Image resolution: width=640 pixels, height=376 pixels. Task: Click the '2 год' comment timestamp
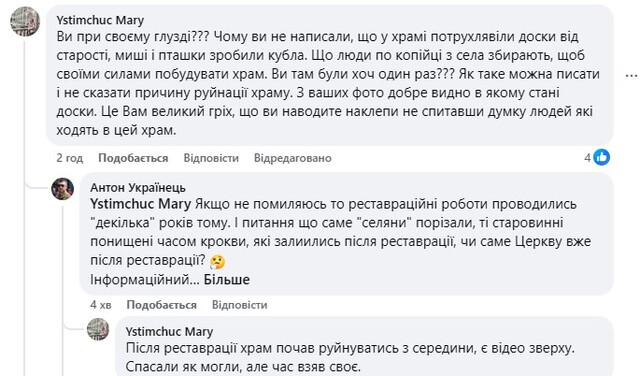[70, 158]
